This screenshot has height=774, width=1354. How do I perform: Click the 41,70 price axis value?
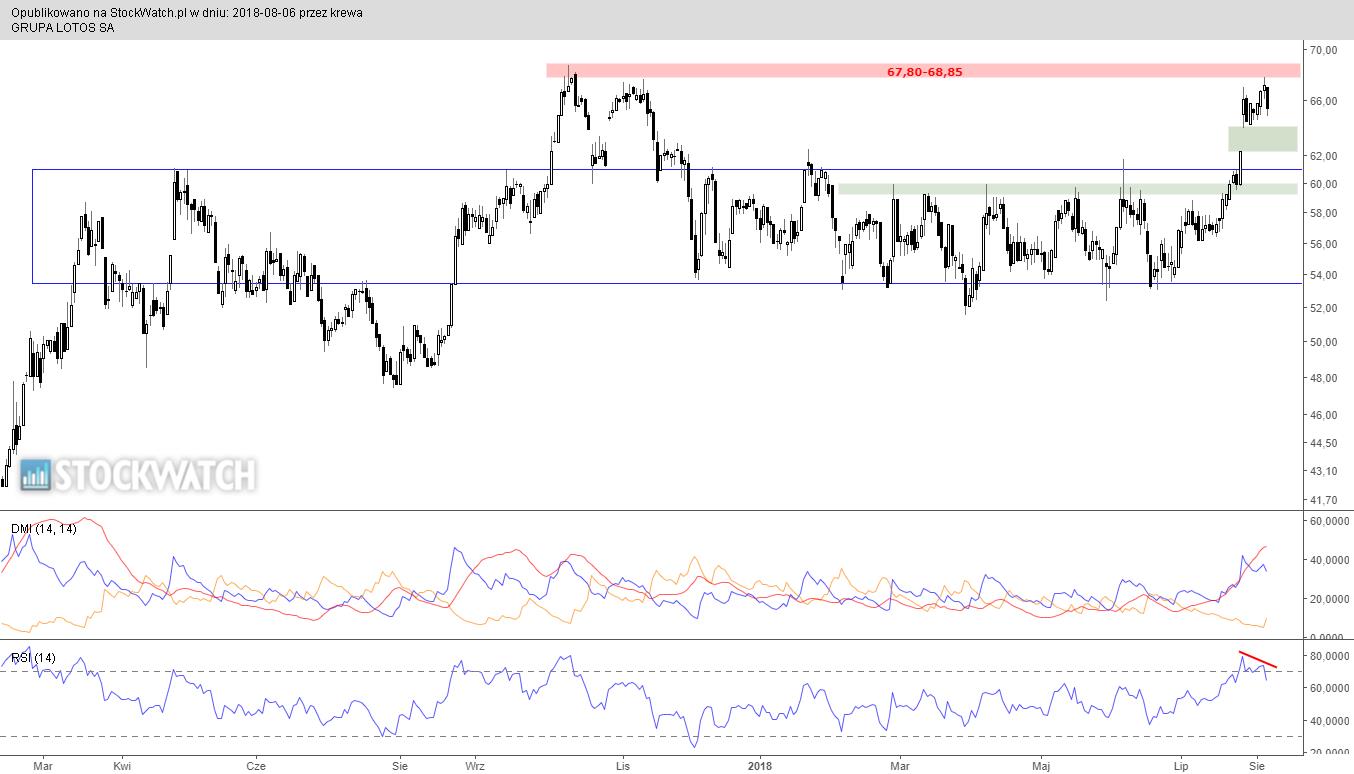point(1323,500)
